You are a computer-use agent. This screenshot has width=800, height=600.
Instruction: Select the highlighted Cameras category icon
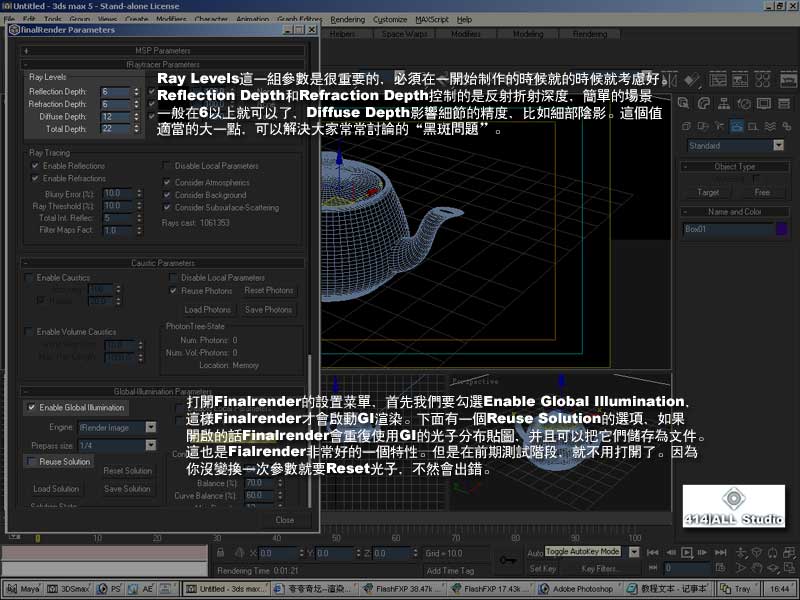tap(736, 126)
